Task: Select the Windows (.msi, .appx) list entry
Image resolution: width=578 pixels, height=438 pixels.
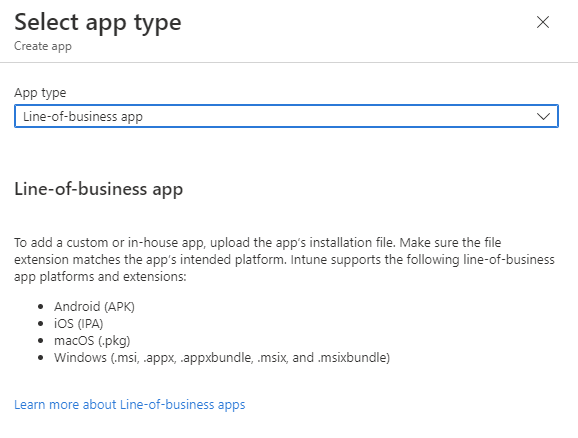Action: 222,358
